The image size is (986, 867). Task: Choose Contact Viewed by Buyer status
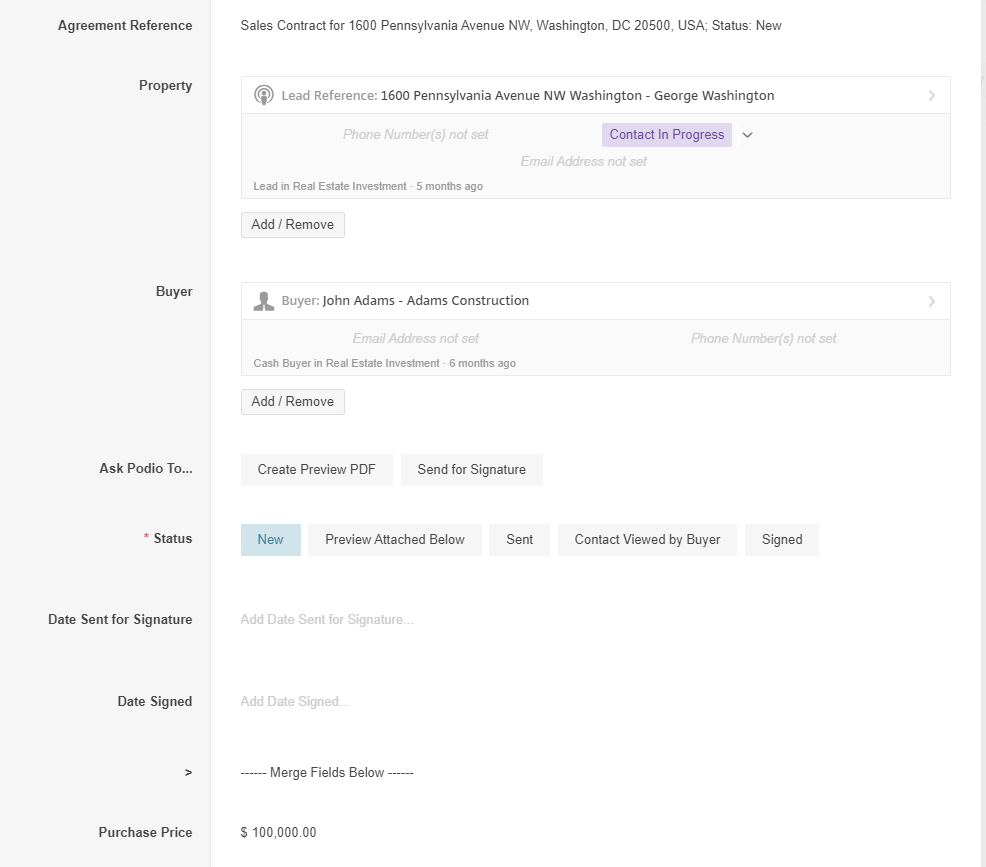(x=647, y=540)
